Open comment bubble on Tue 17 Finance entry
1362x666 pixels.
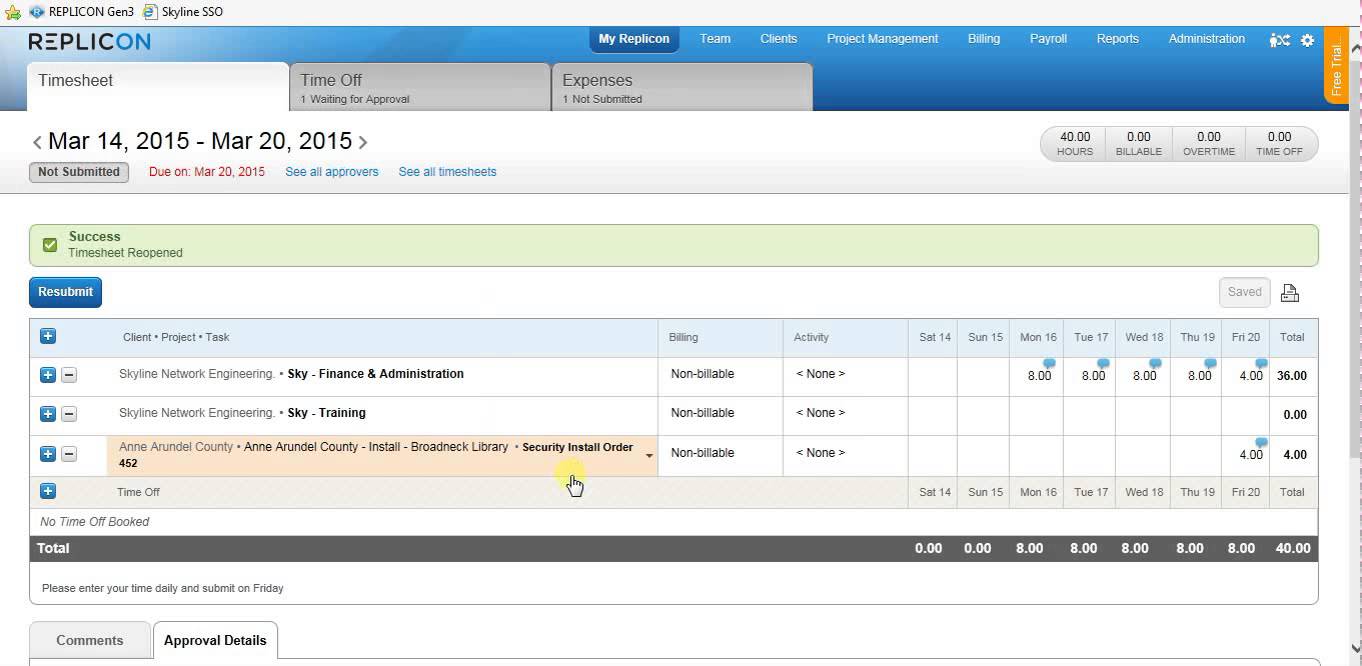click(x=1103, y=363)
